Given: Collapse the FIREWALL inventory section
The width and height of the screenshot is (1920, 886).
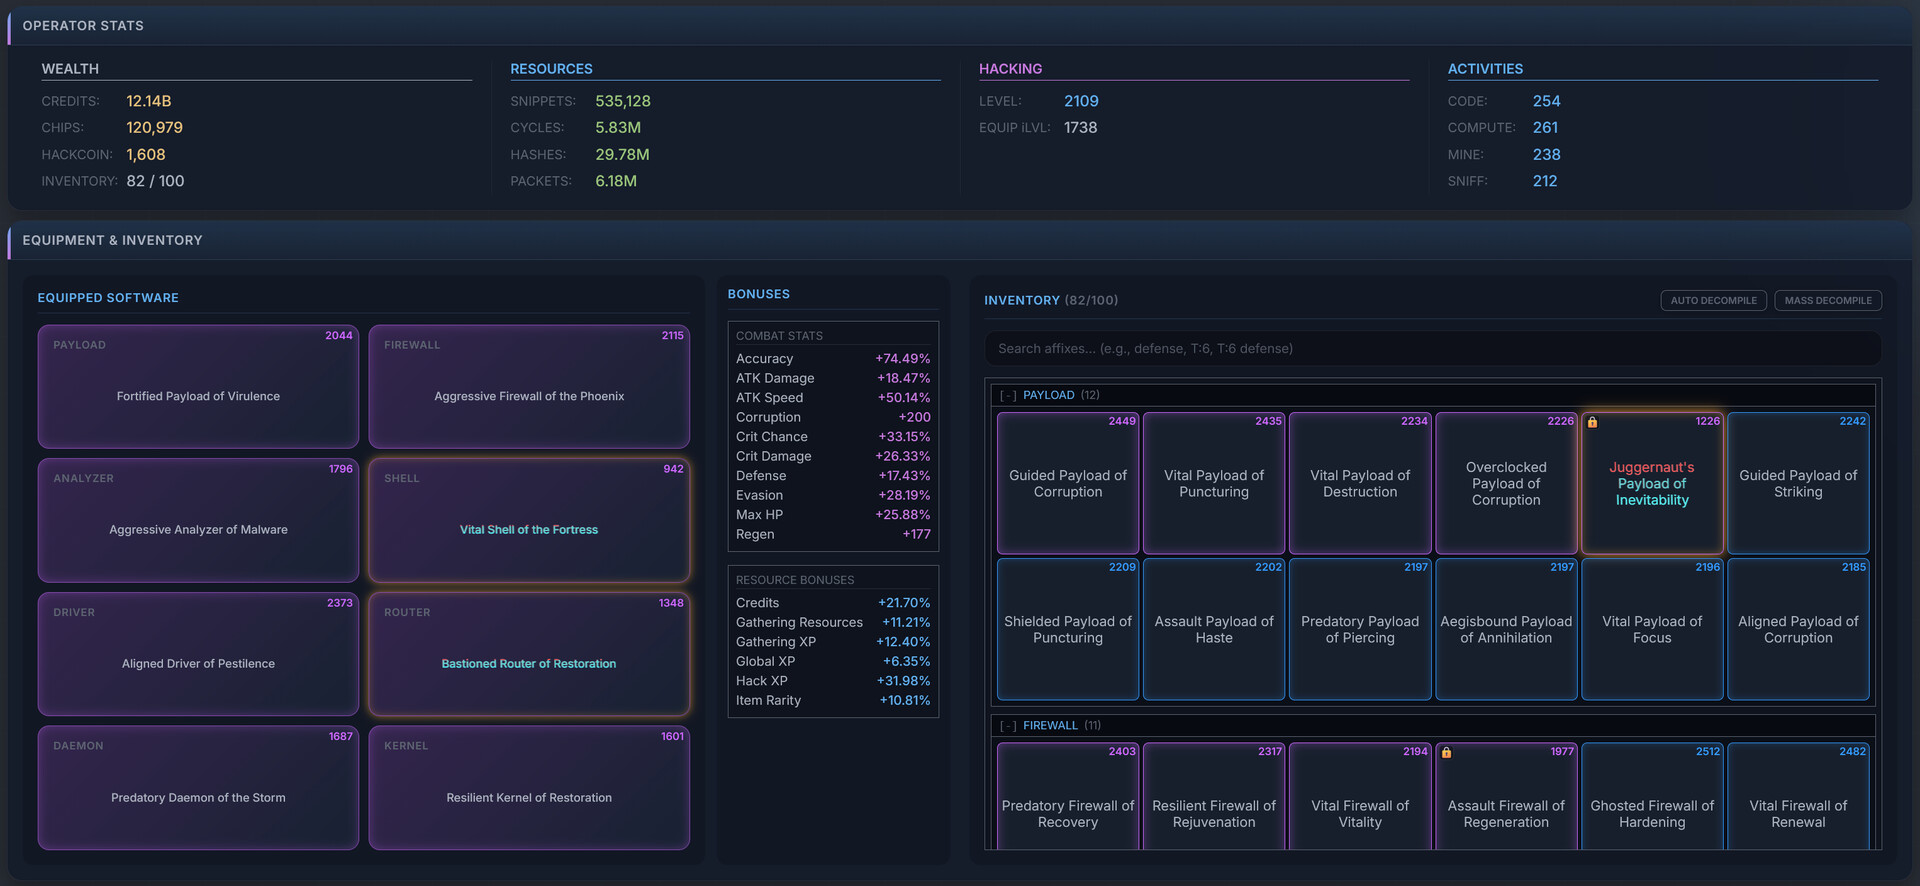Looking at the screenshot, I should tap(1008, 726).
